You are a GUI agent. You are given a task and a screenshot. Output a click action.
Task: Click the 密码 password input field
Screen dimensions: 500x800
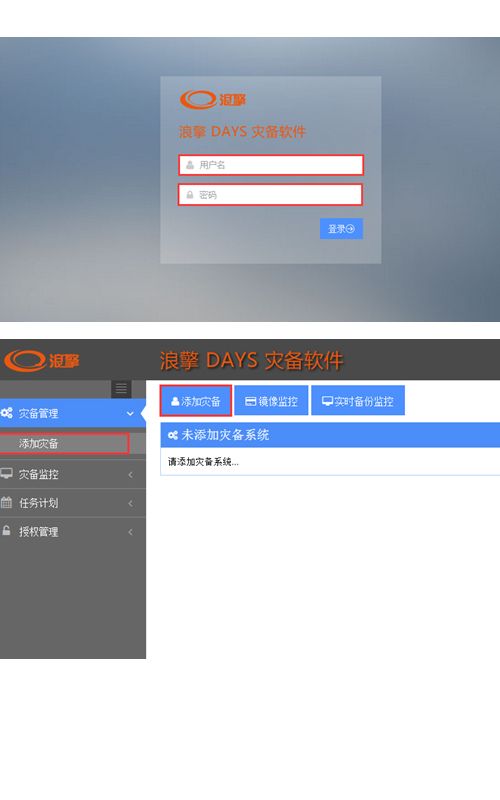pos(270,195)
